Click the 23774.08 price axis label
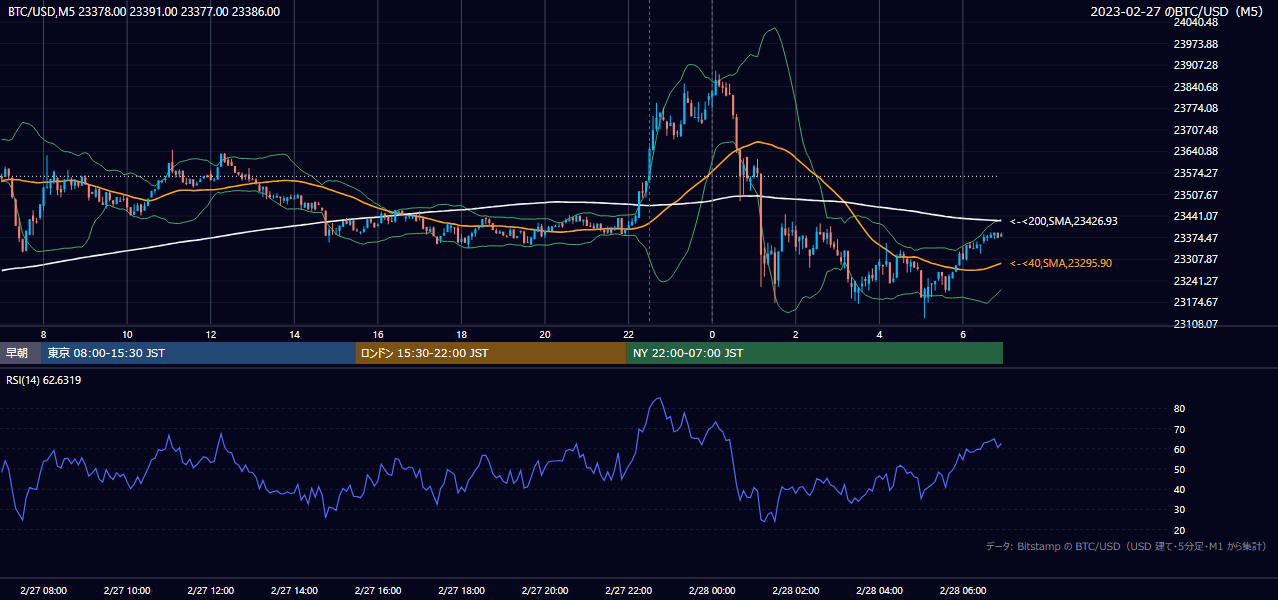This screenshot has height=600, width=1278. [1196, 108]
